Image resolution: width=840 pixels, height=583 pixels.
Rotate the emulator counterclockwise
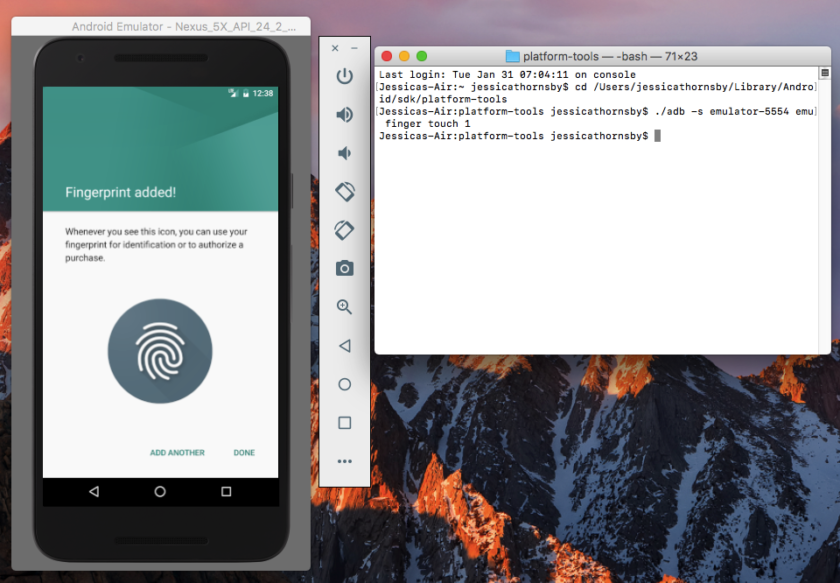(x=344, y=191)
